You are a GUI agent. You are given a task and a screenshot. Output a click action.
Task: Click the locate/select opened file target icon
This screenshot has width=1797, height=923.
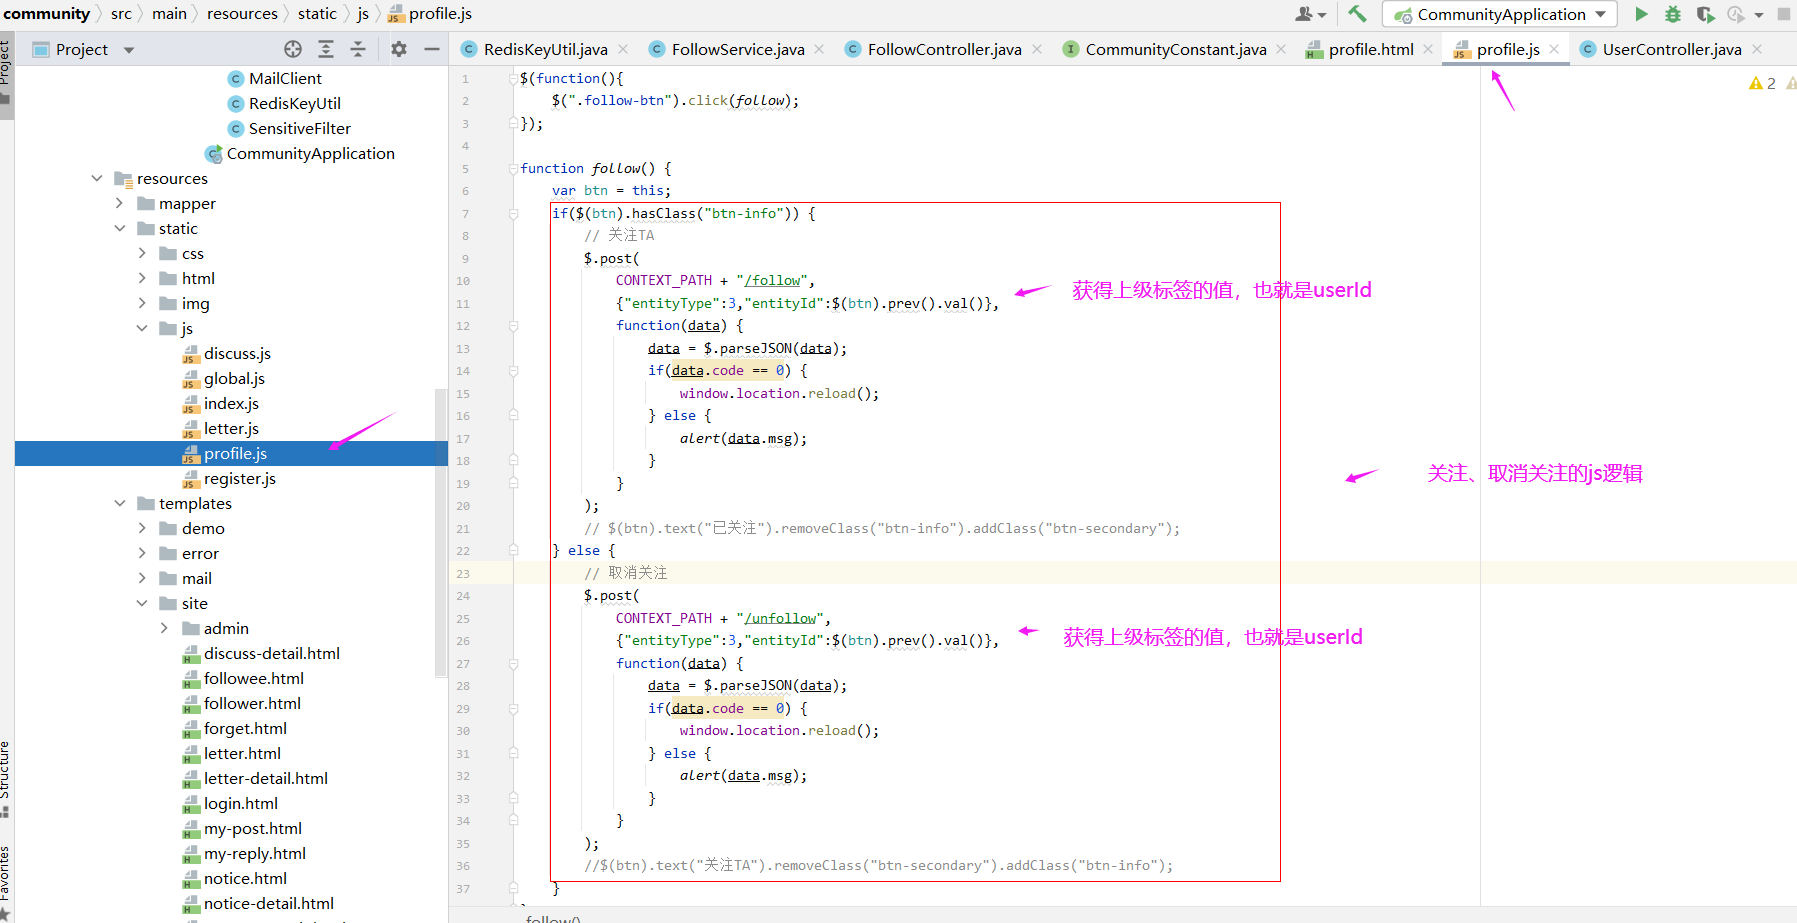point(293,49)
